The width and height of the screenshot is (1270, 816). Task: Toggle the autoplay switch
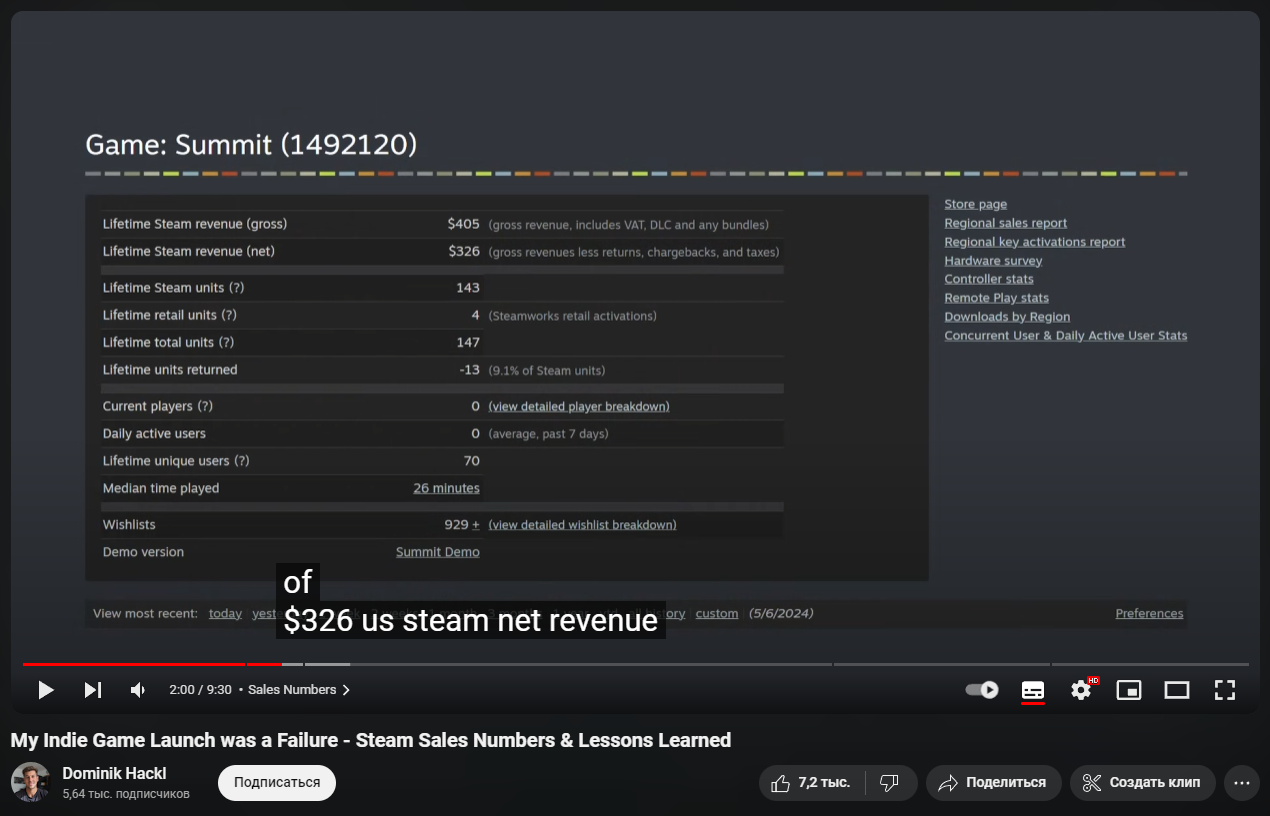(x=982, y=690)
